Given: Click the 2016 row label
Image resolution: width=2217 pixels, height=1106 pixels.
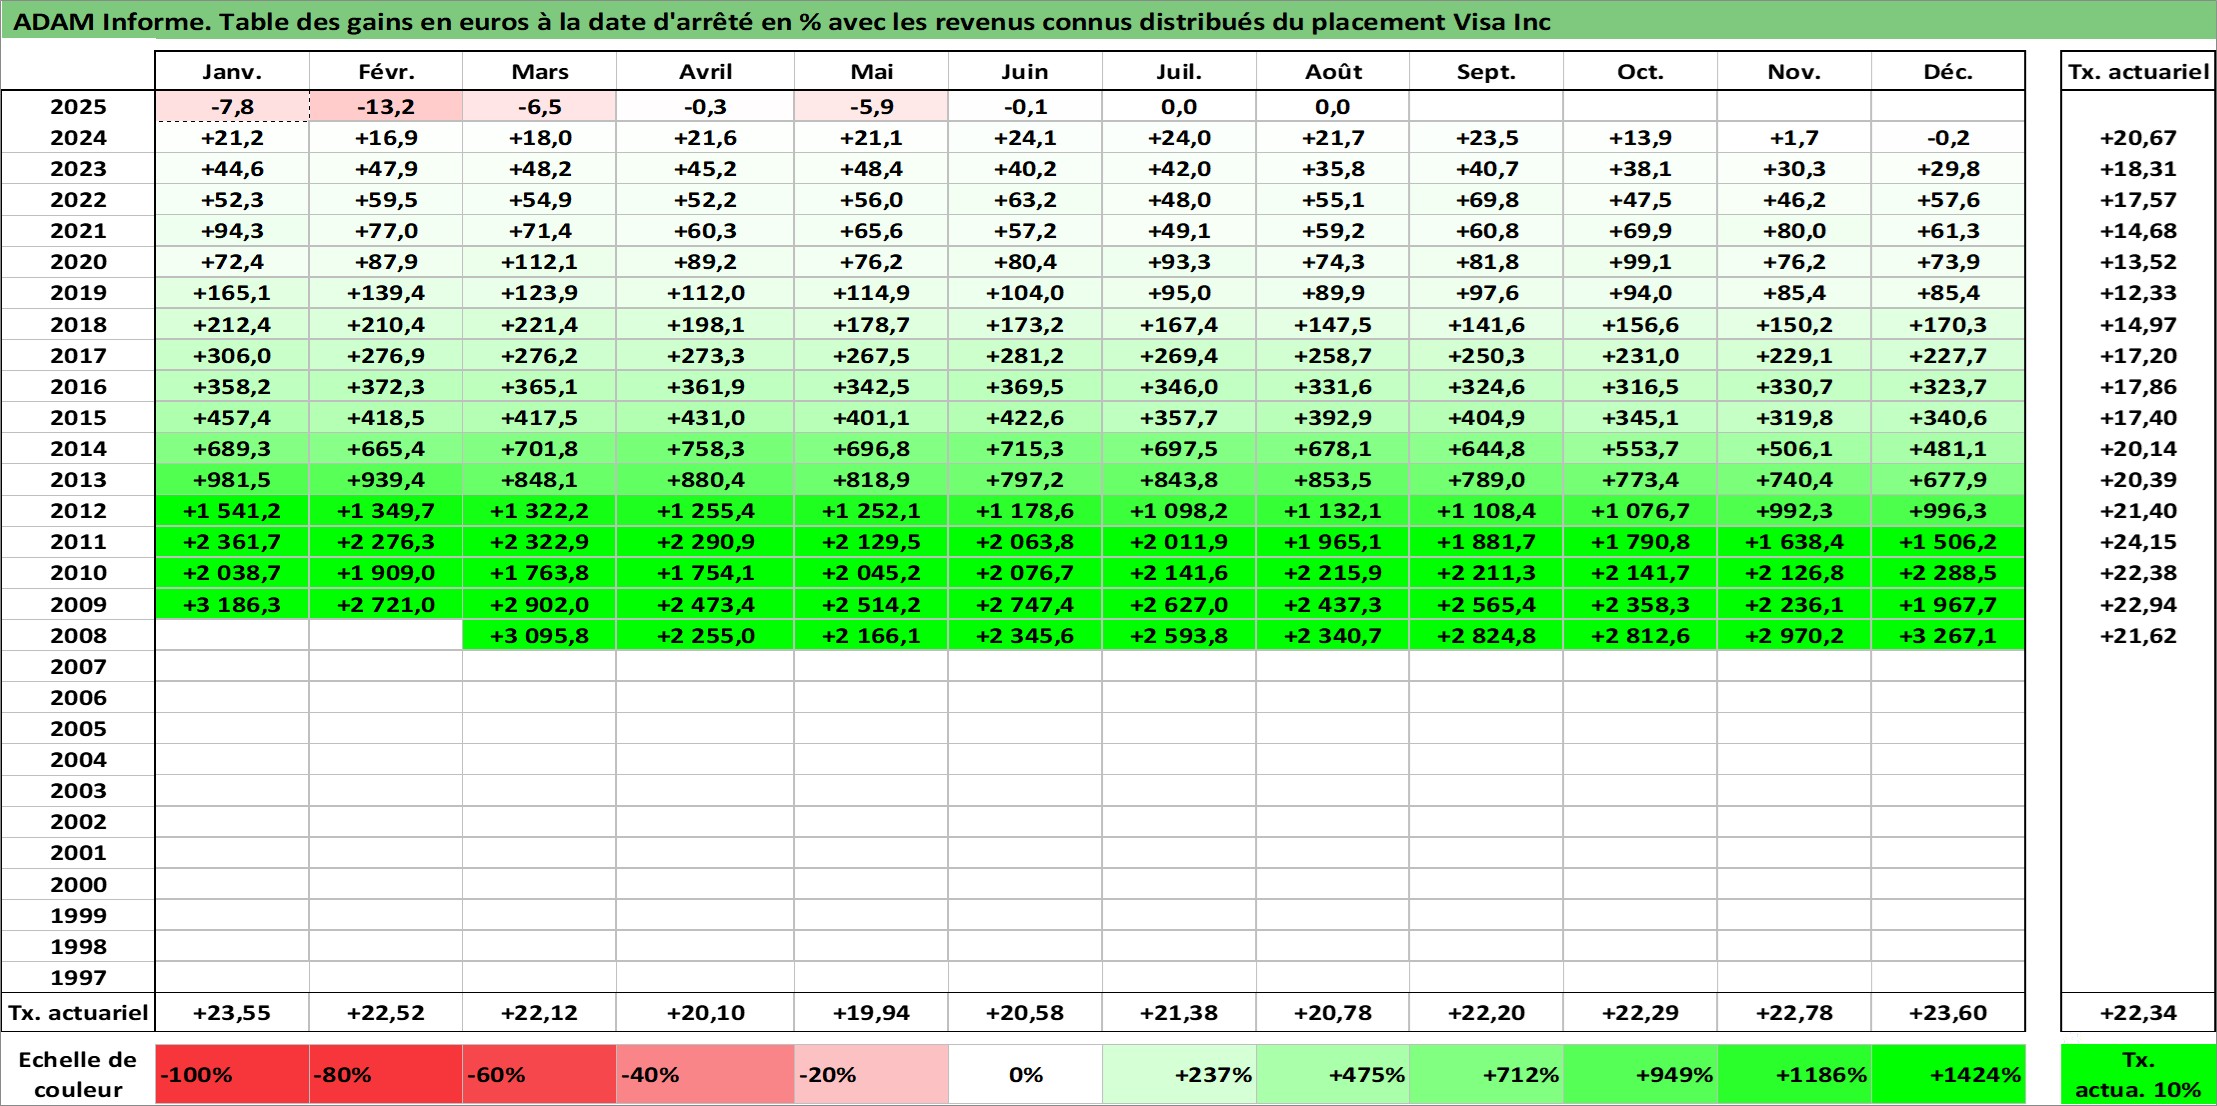Looking at the screenshot, I should pos(78,386).
